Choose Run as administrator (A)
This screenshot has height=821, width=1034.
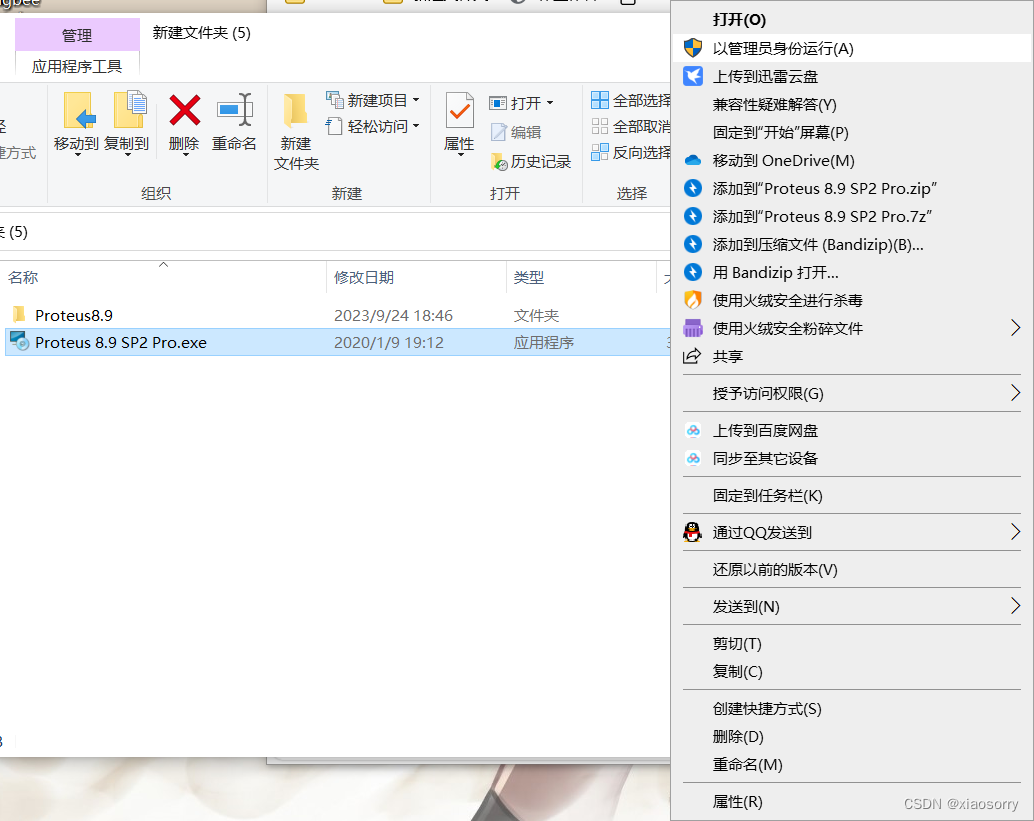pos(852,48)
